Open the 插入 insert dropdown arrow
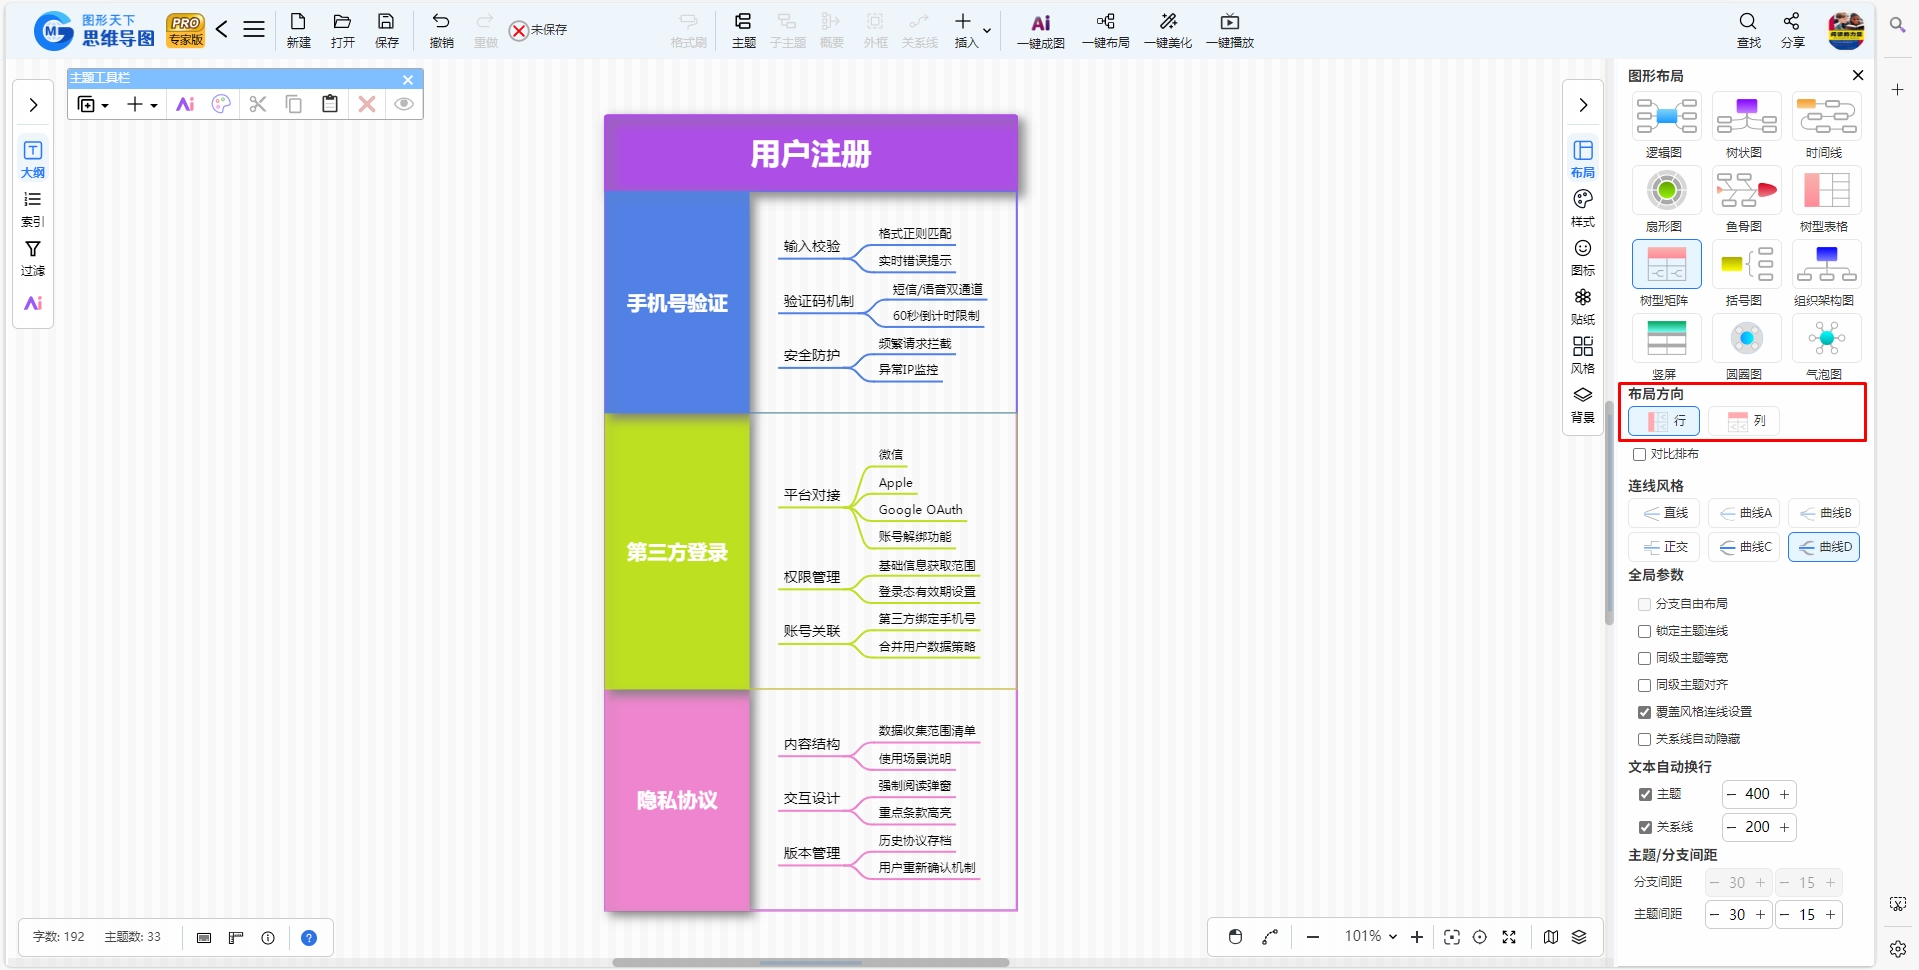This screenshot has width=1919, height=970. [x=987, y=30]
